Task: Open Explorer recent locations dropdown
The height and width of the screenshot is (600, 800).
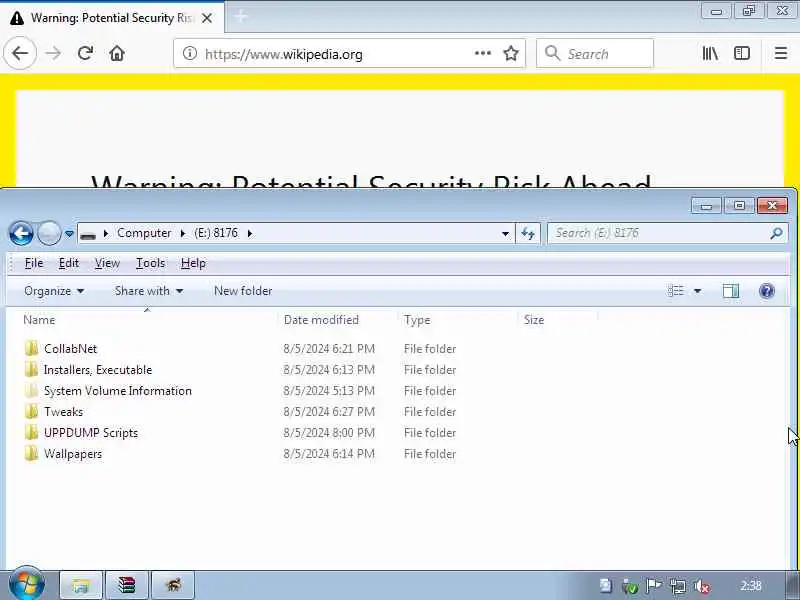Action: click(x=69, y=234)
